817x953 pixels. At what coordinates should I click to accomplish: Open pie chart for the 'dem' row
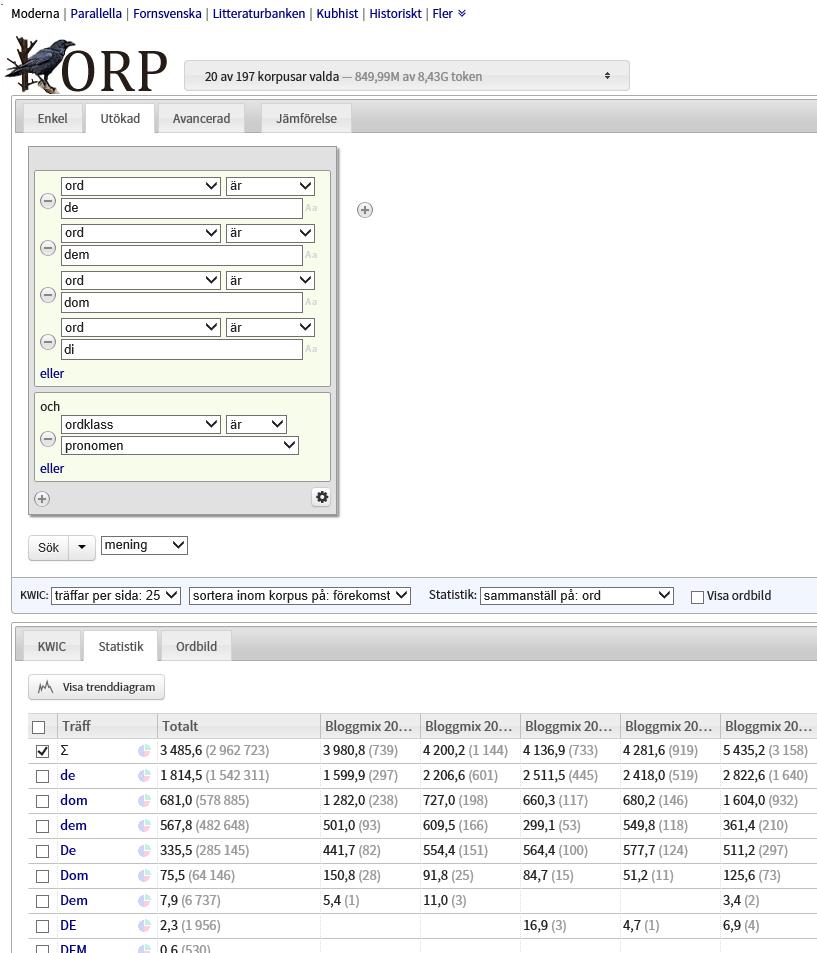click(144, 825)
